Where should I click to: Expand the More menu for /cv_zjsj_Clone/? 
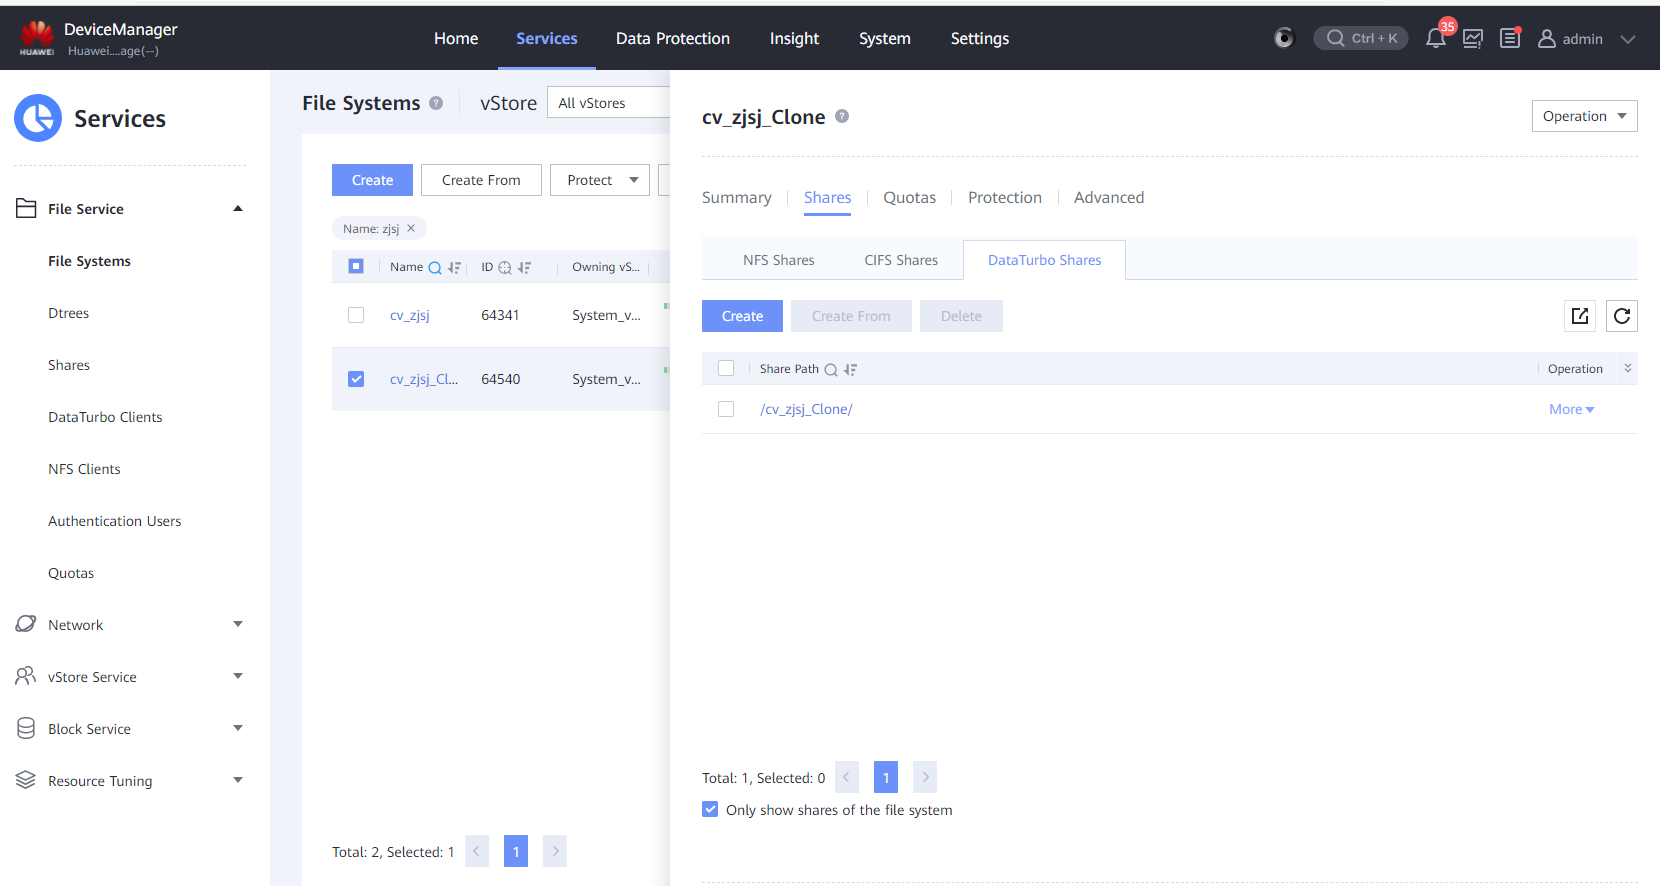1571,409
